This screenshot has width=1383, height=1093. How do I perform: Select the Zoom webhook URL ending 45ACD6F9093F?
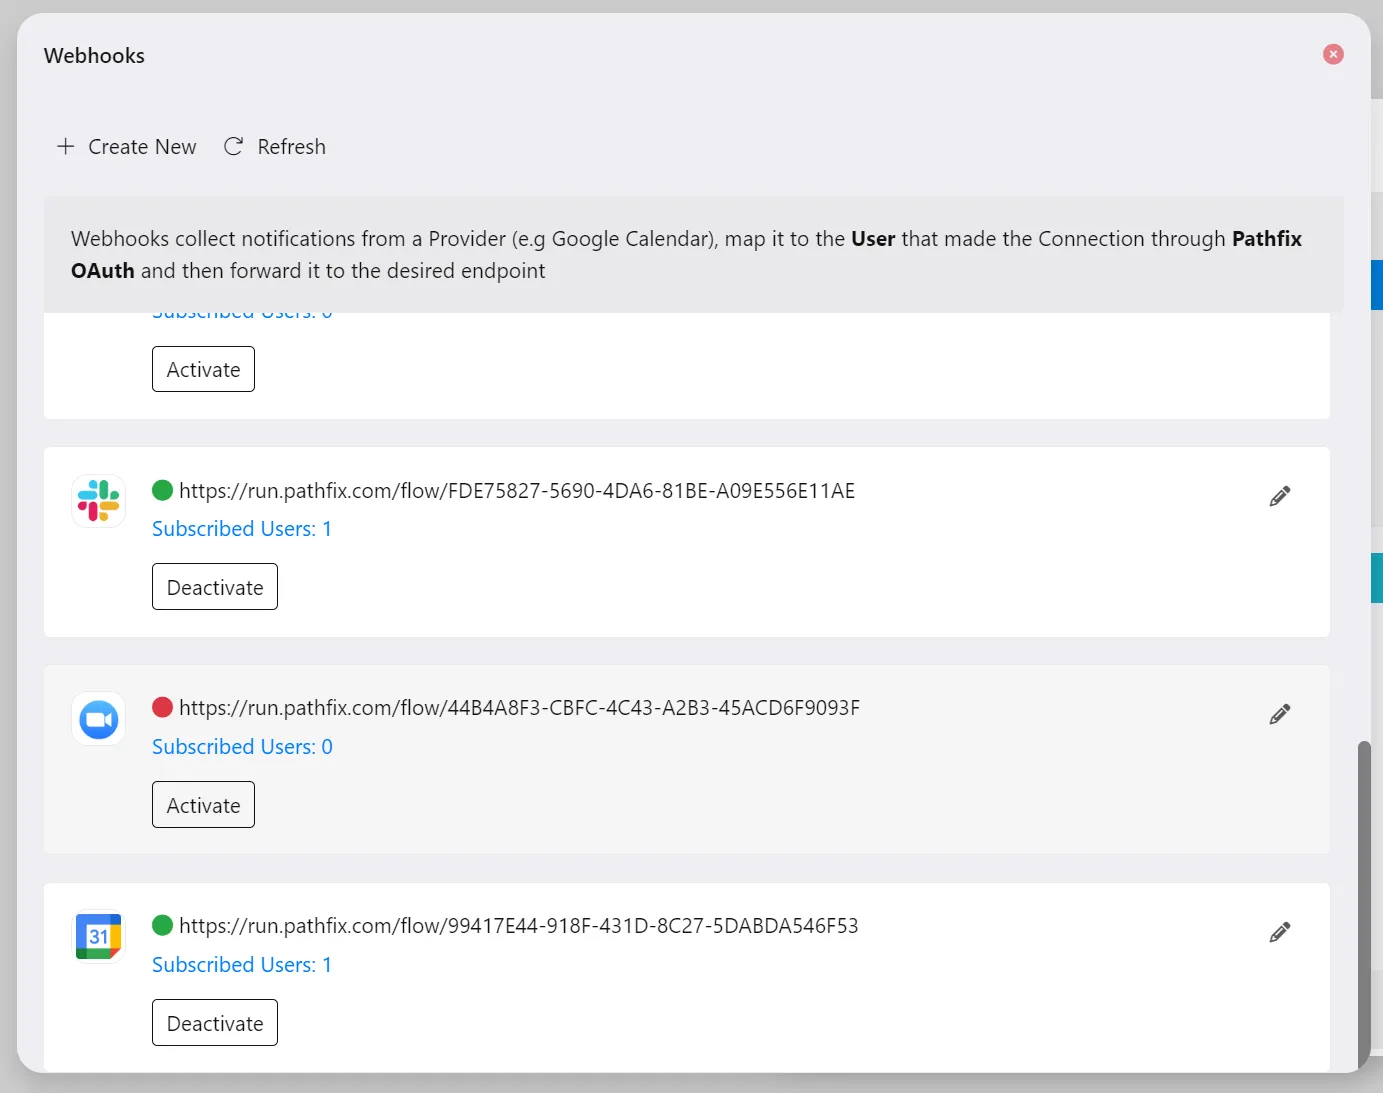(519, 708)
